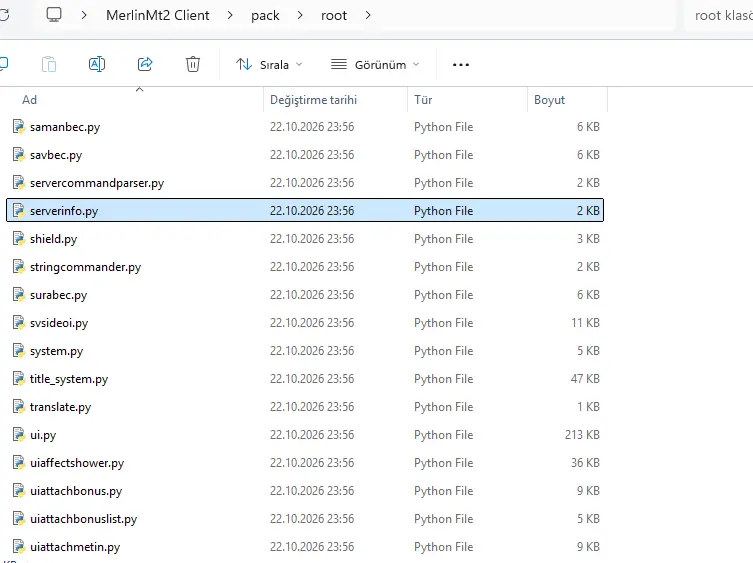Select the surabec.py file
The image size is (753, 563).
point(305,294)
